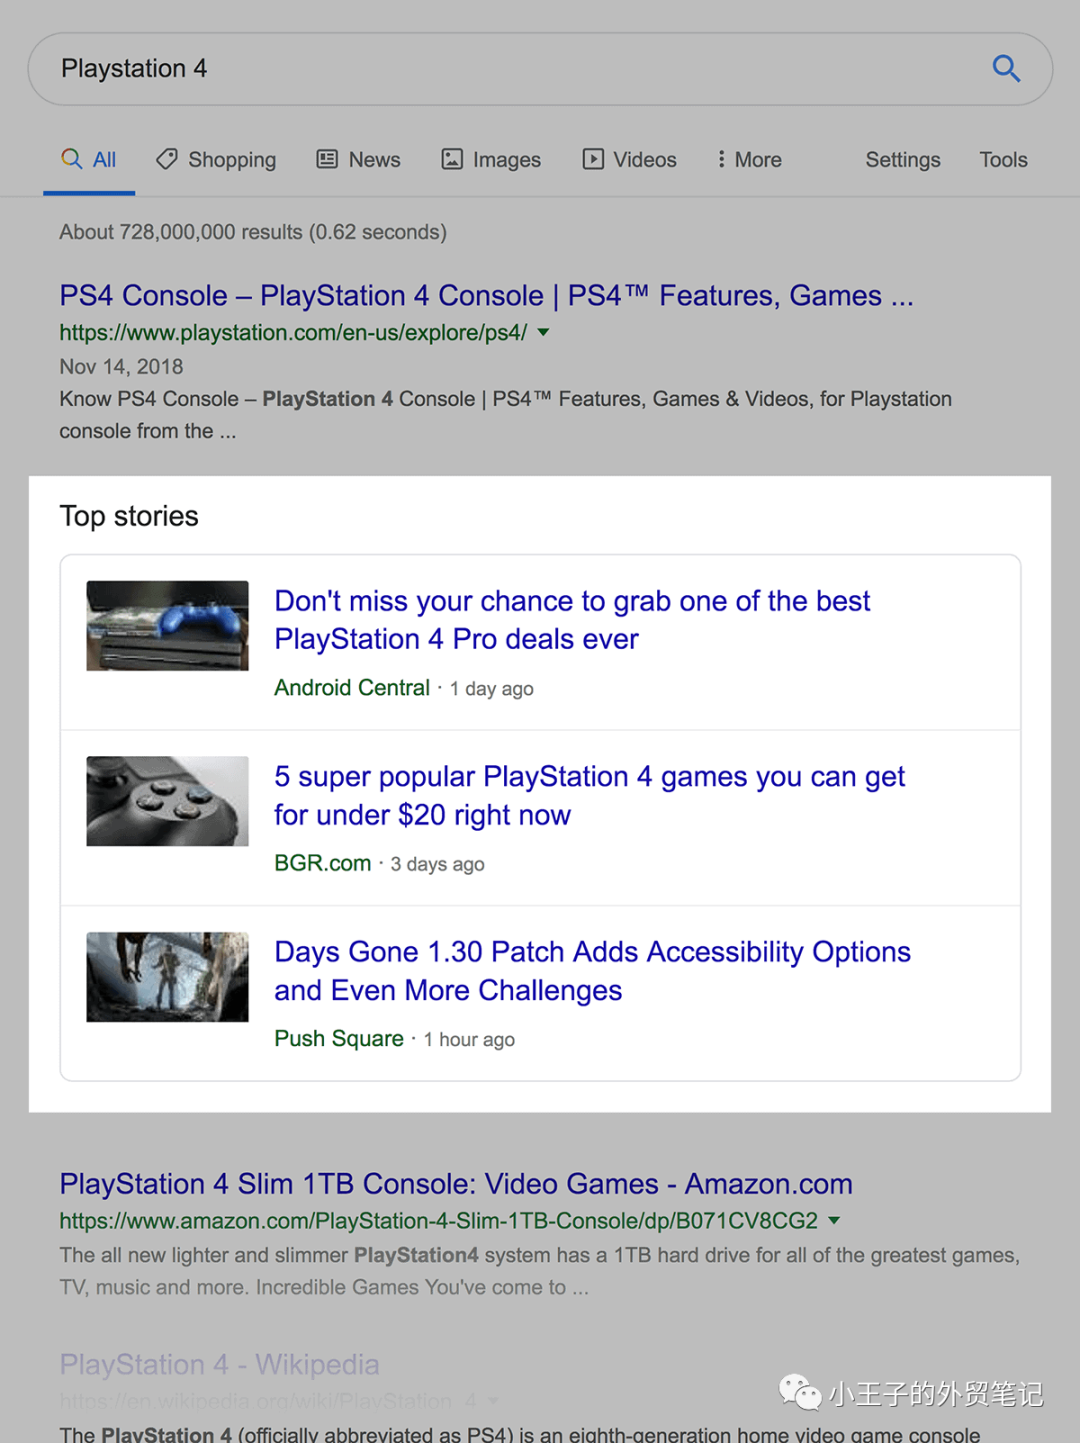Click the '1 hour ago' timestamp
Viewport: 1080px width, 1443px height.
click(x=469, y=1040)
